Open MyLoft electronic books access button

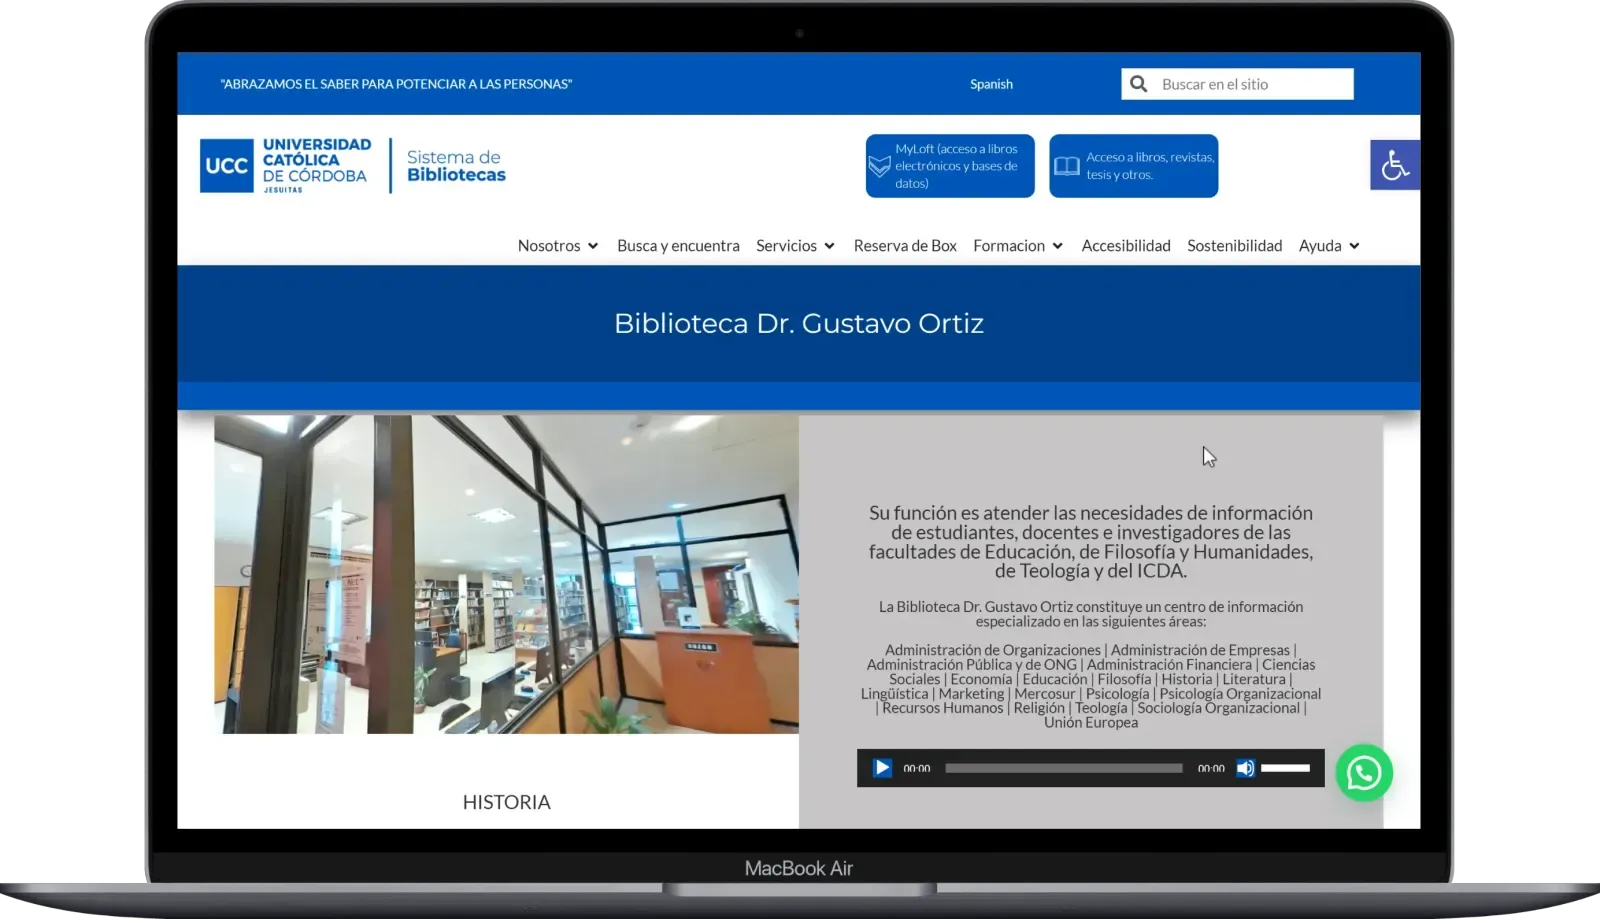[x=950, y=166]
